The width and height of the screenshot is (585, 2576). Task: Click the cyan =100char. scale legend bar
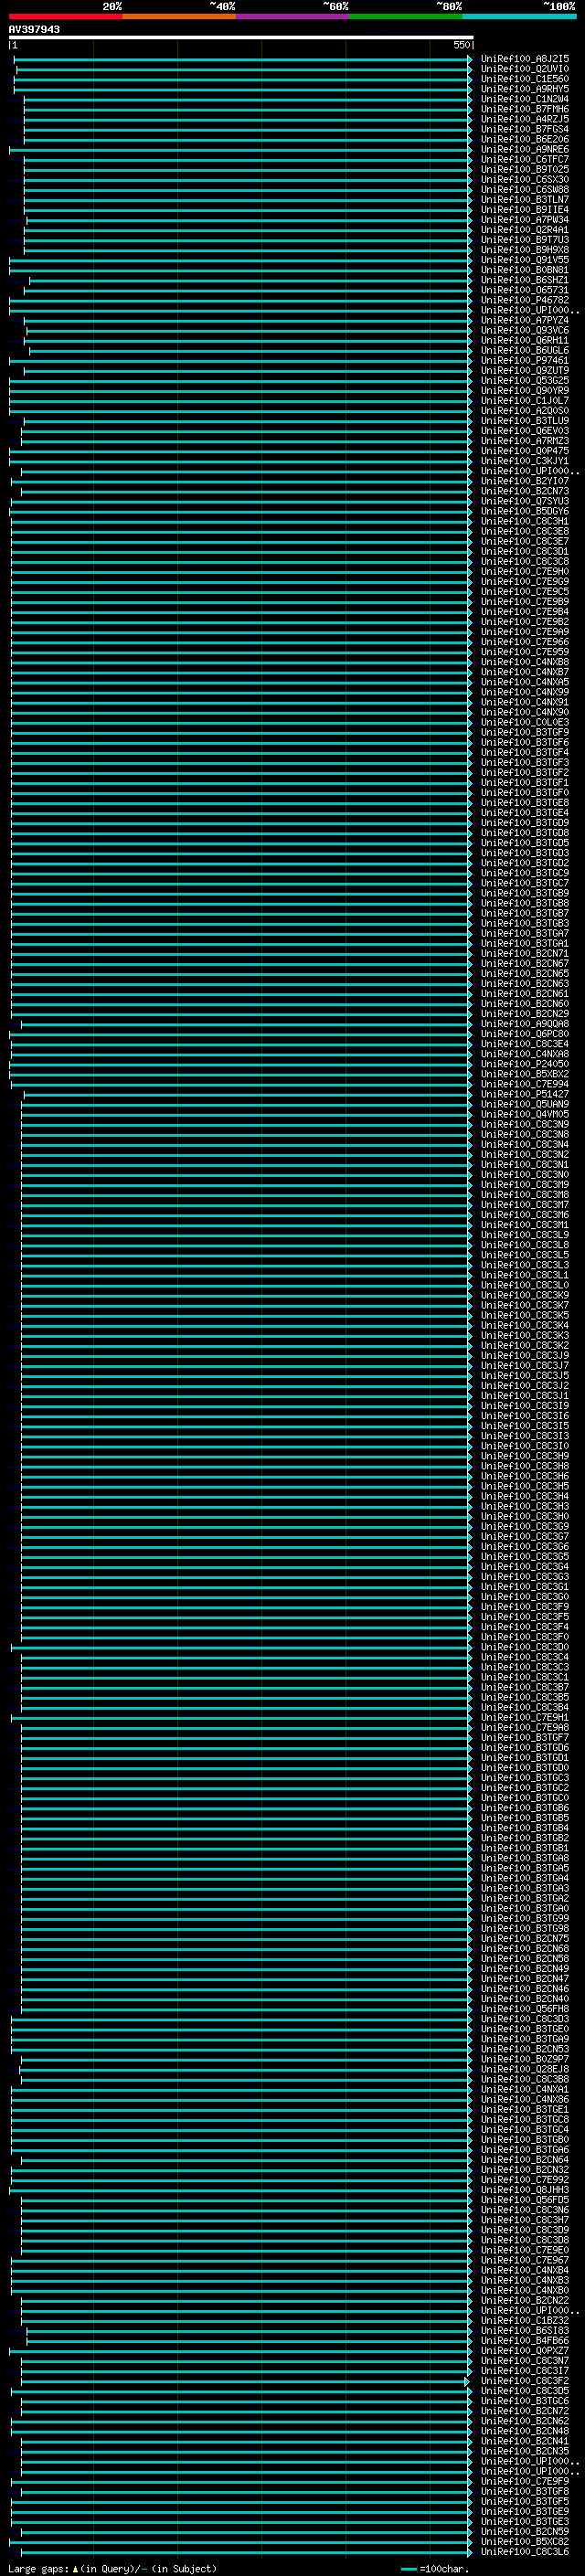pos(408,2569)
